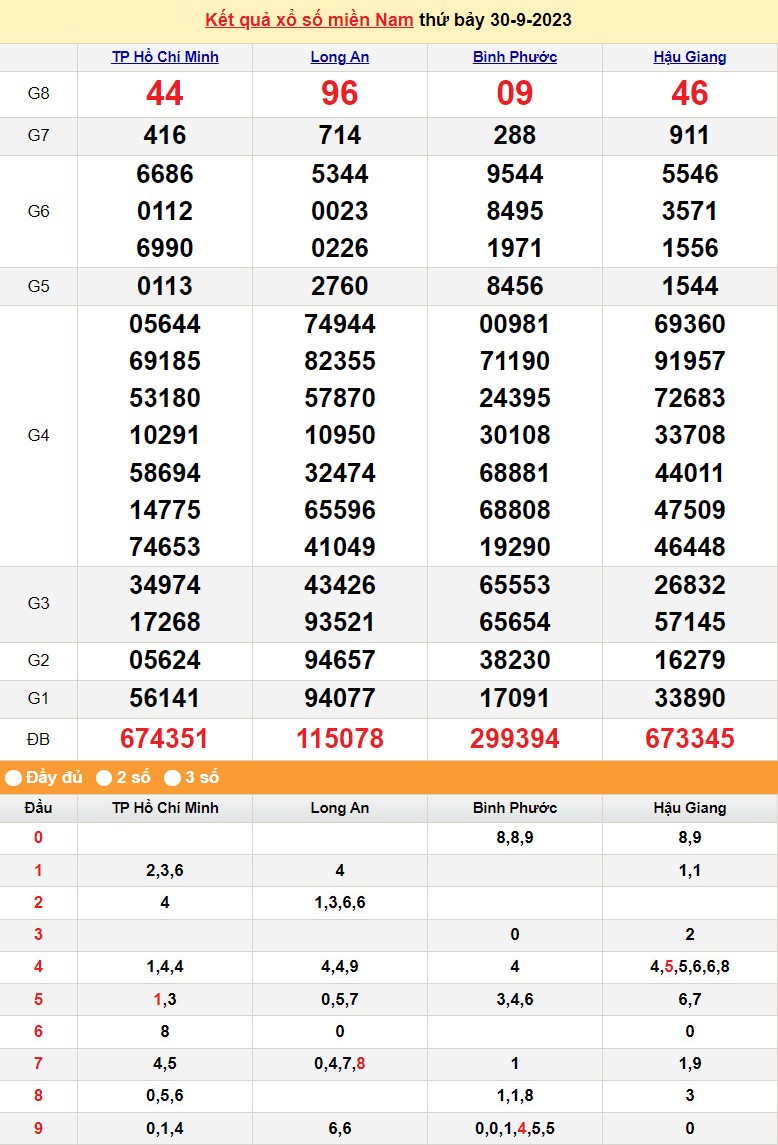778x1145 pixels.
Task: Click the Long An header link
Action: pyautogui.click(x=340, y=57)
